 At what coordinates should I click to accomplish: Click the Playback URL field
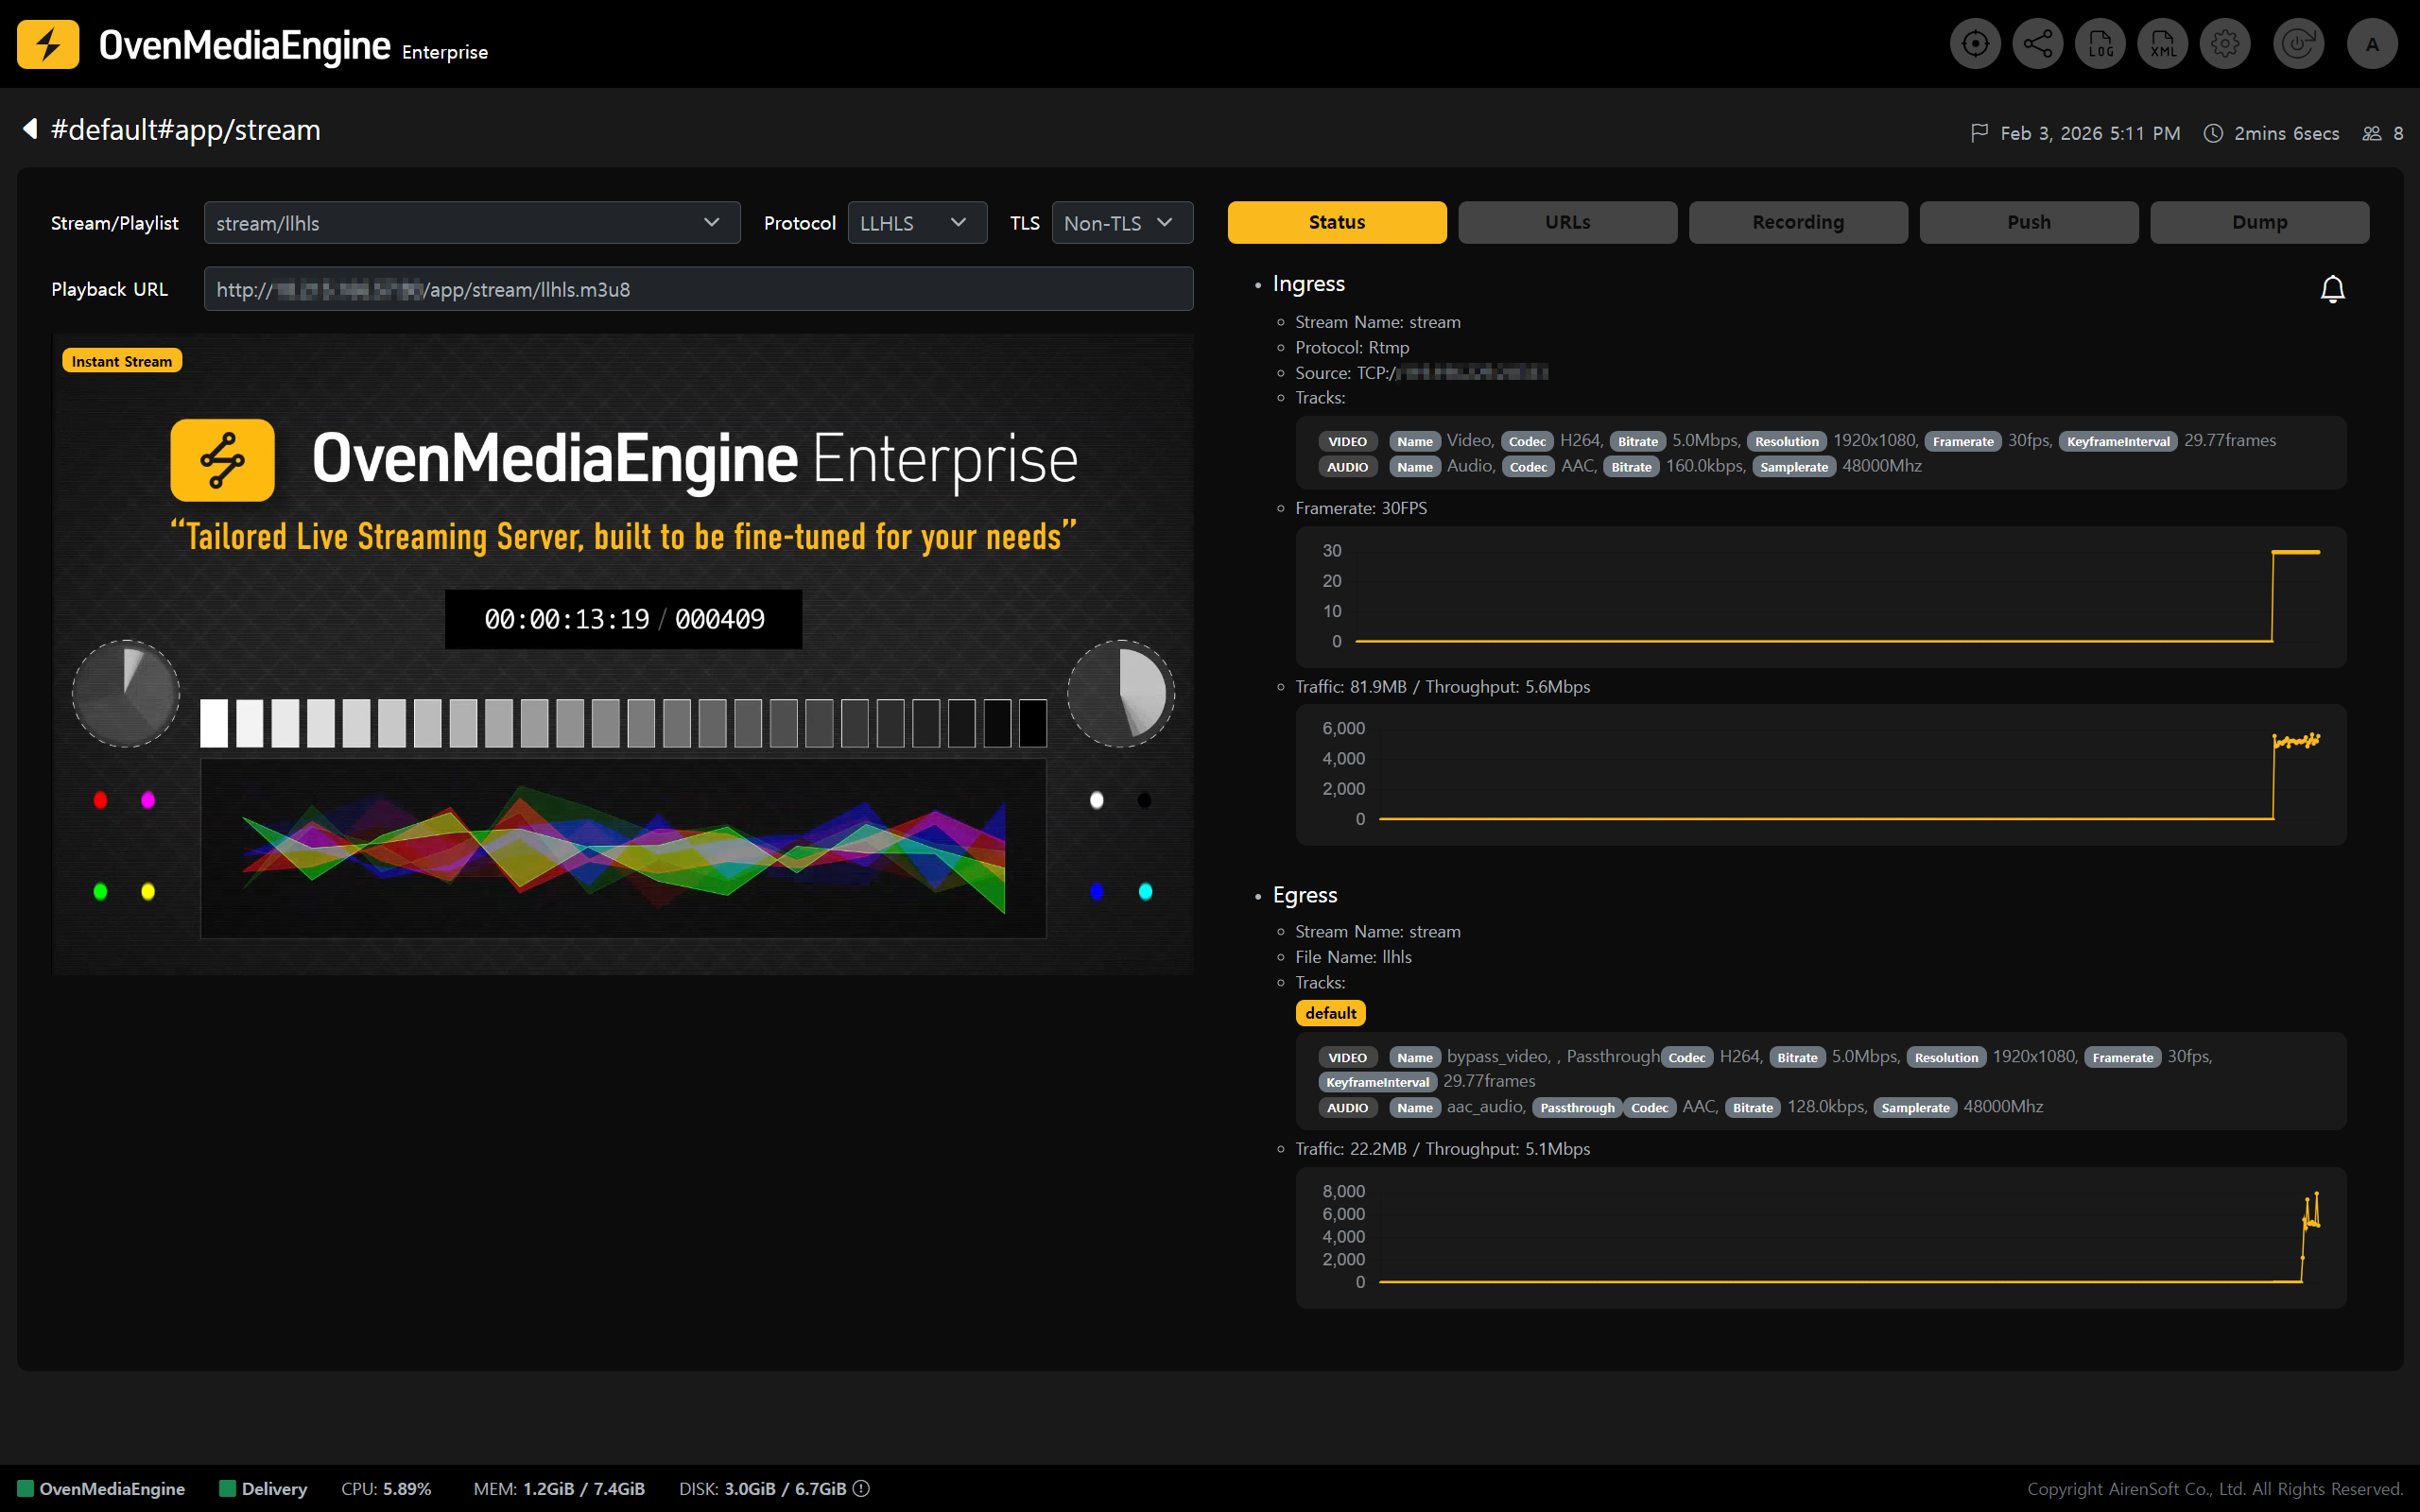[698, 289]
